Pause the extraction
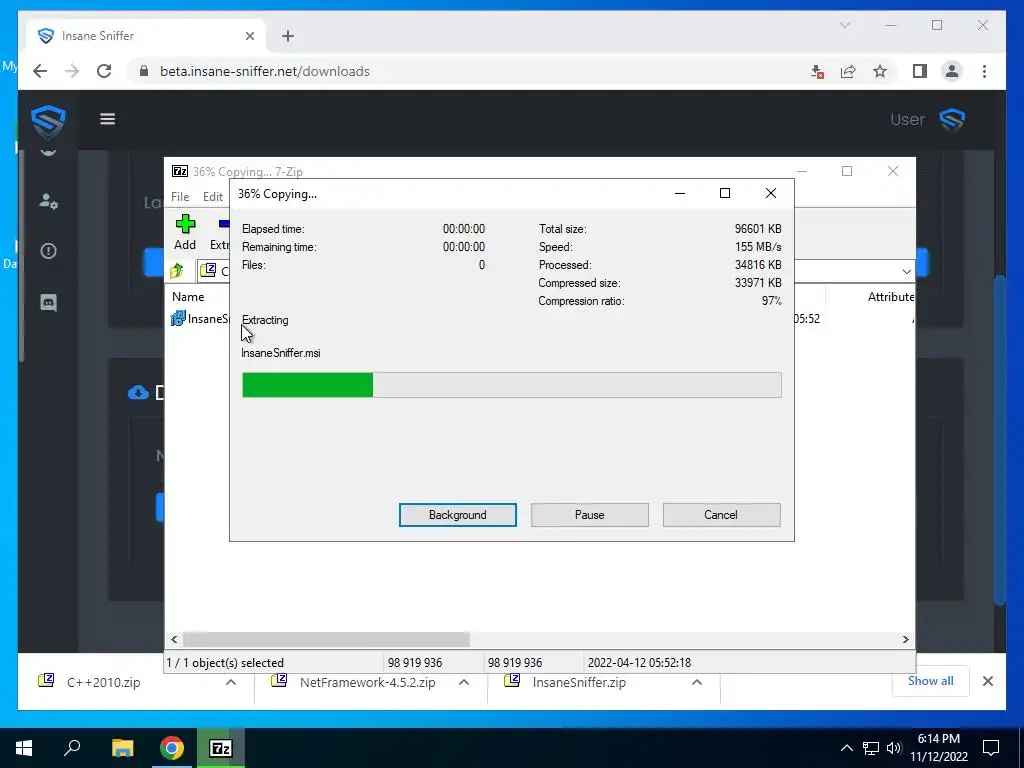Viewport: 1024px width, 768px height. (x=589, y=515)
